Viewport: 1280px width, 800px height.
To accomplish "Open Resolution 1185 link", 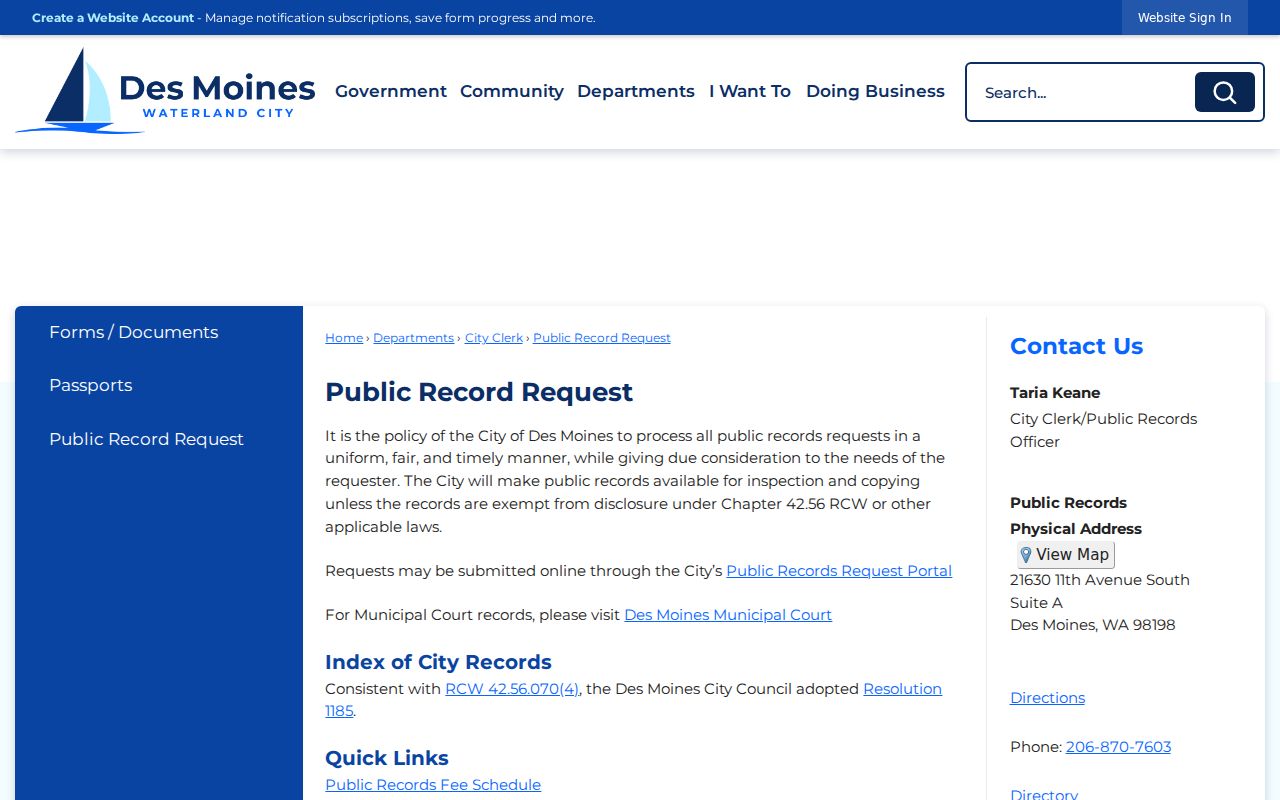I will click(x=902, y=689).
